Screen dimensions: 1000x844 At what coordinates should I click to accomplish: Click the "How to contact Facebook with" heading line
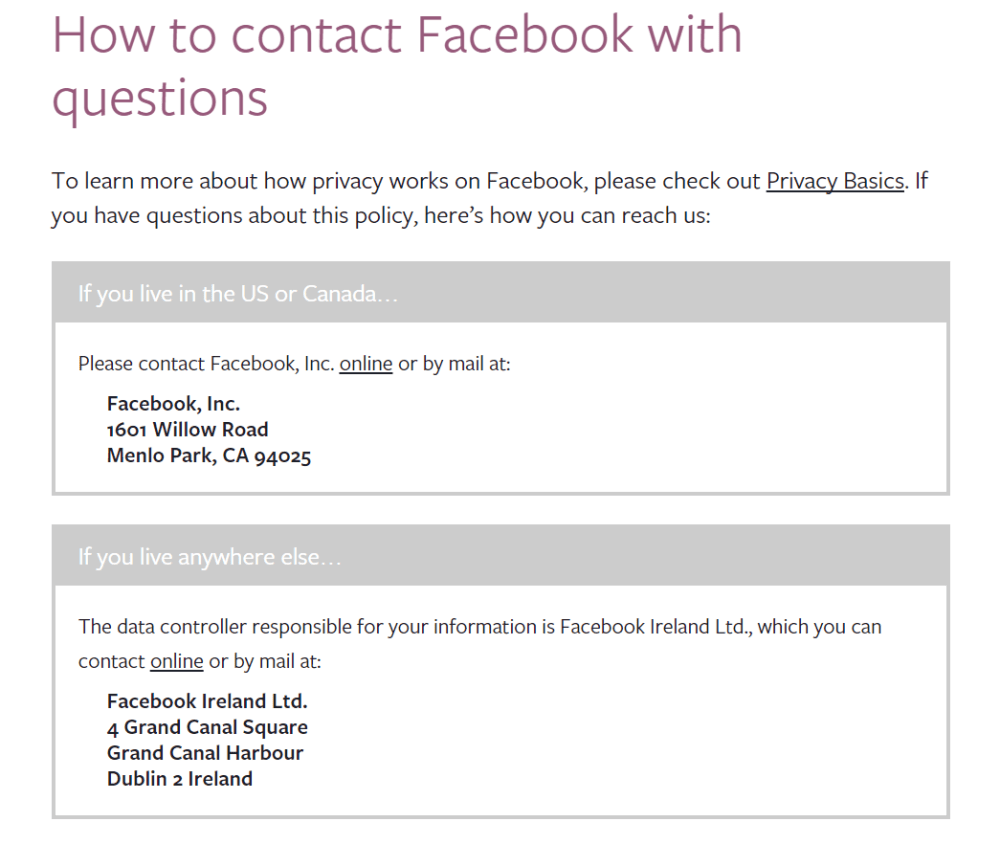pos(397,34)
